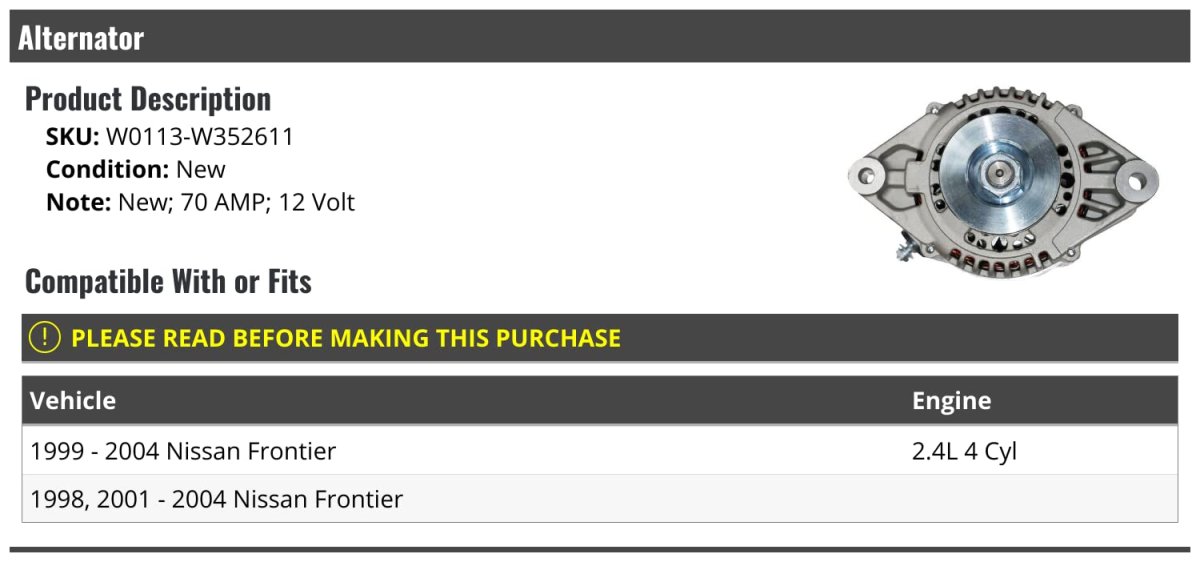Click the Compatible With or Fits heading

pos(168,282)
